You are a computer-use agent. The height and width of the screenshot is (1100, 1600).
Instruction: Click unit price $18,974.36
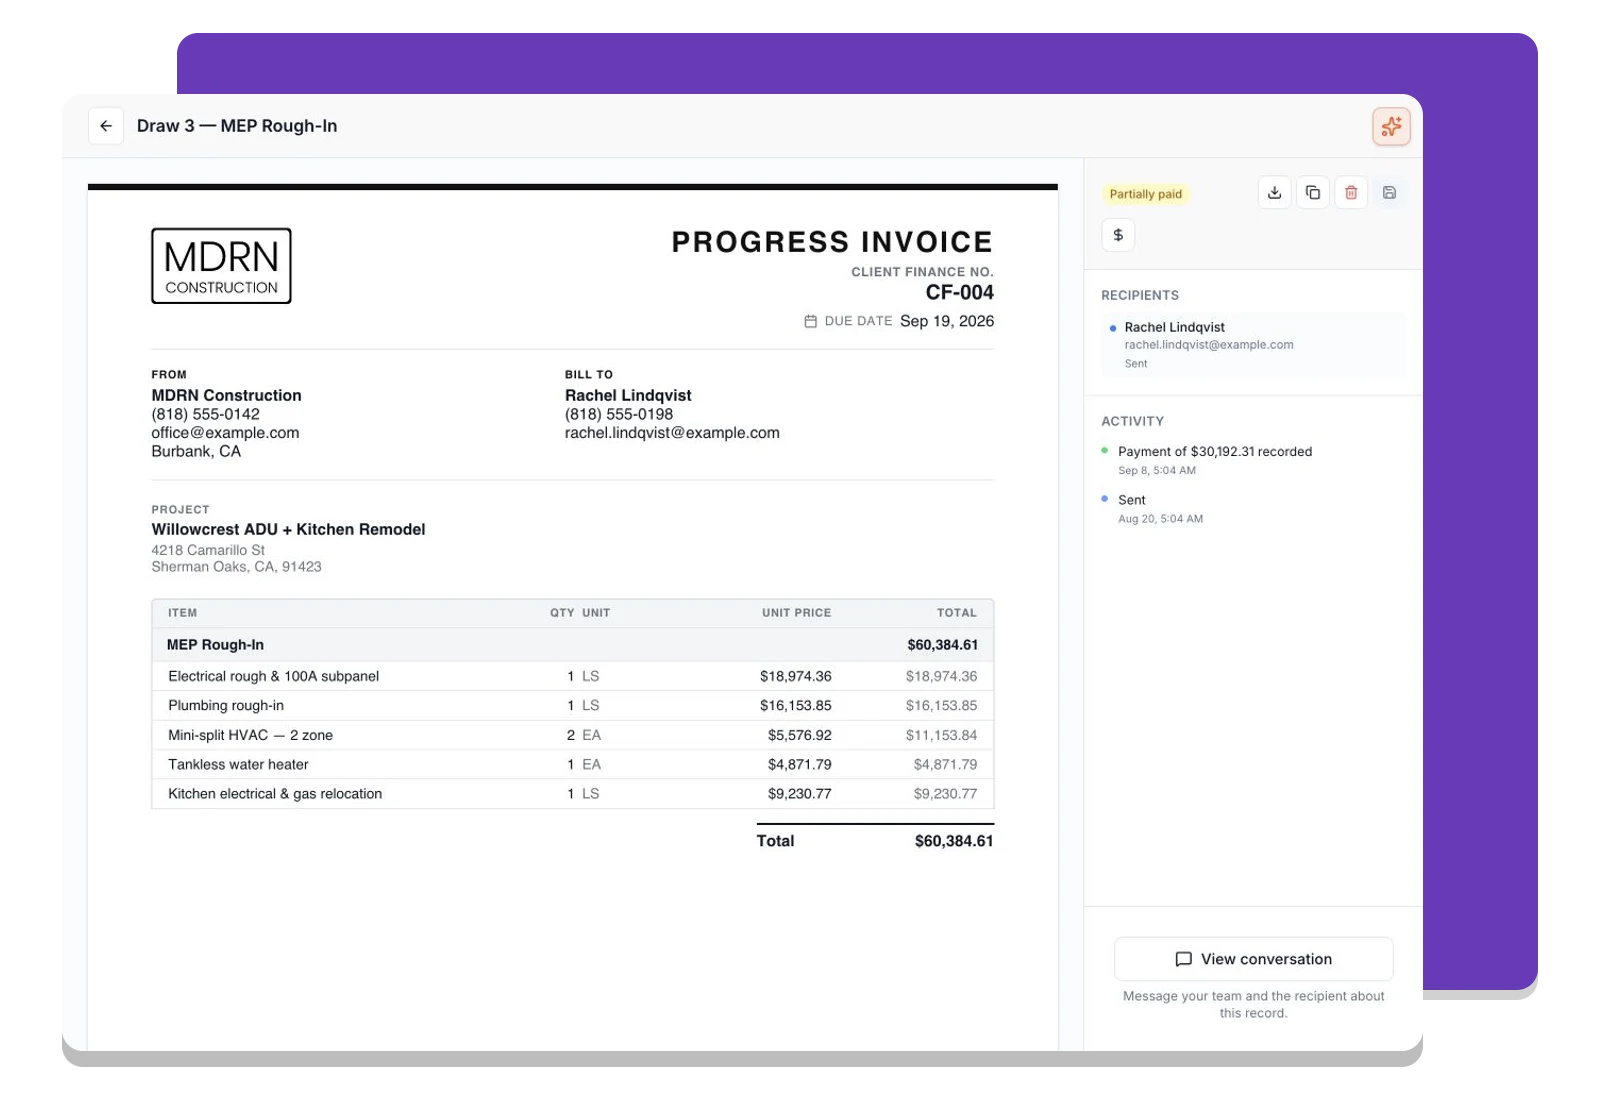[795, 676]
